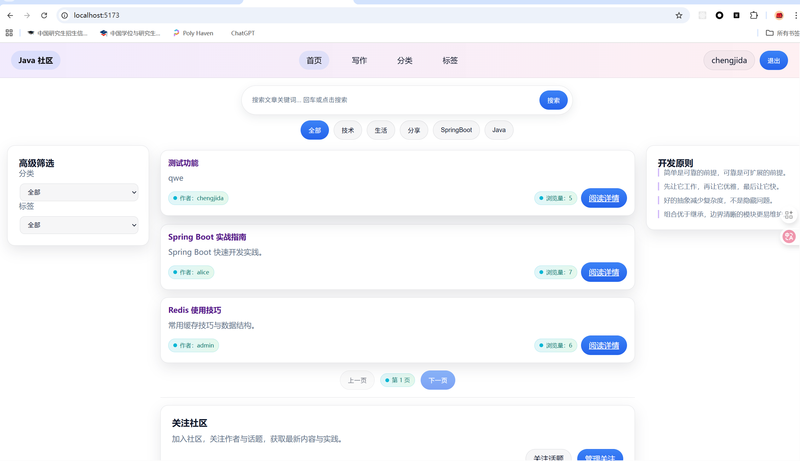Open the ChatGPT bookmark
800x461 pixels.
coord(242,33)
